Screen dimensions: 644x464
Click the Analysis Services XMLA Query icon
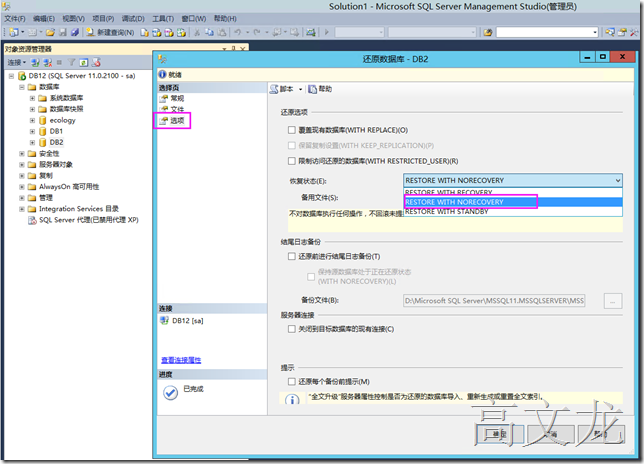click(181, 32)
